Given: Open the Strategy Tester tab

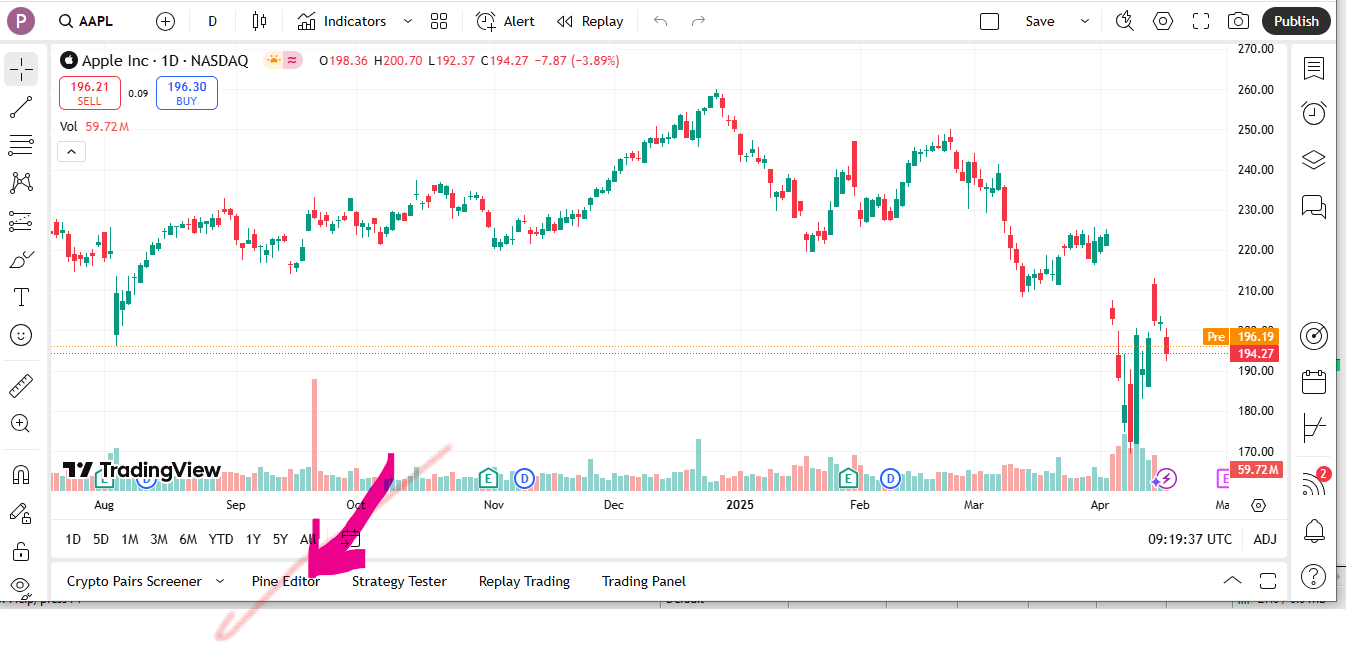Looking at the screenshot, I should pos(399,581).
